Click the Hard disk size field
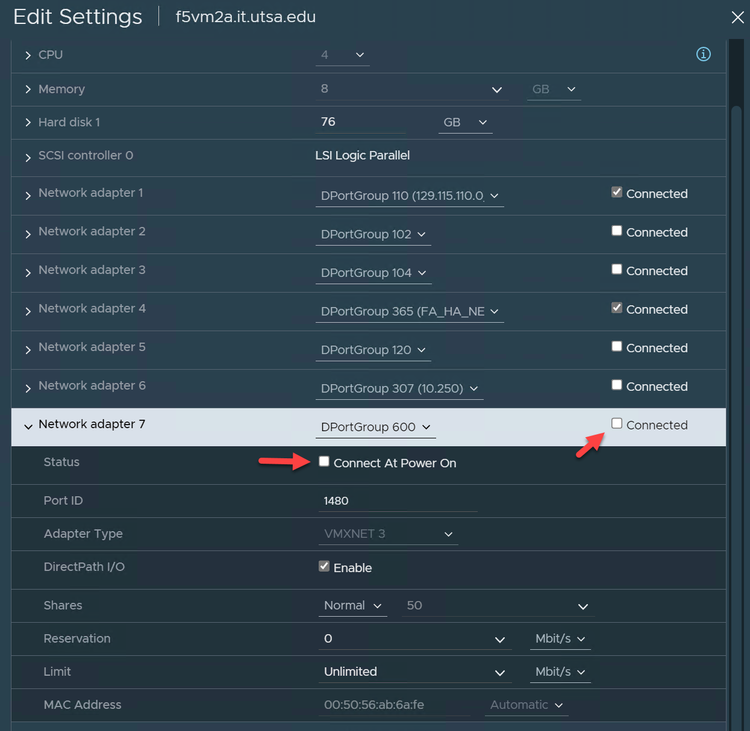The width and height of the screenshot is (750, 731). point(360,122)
